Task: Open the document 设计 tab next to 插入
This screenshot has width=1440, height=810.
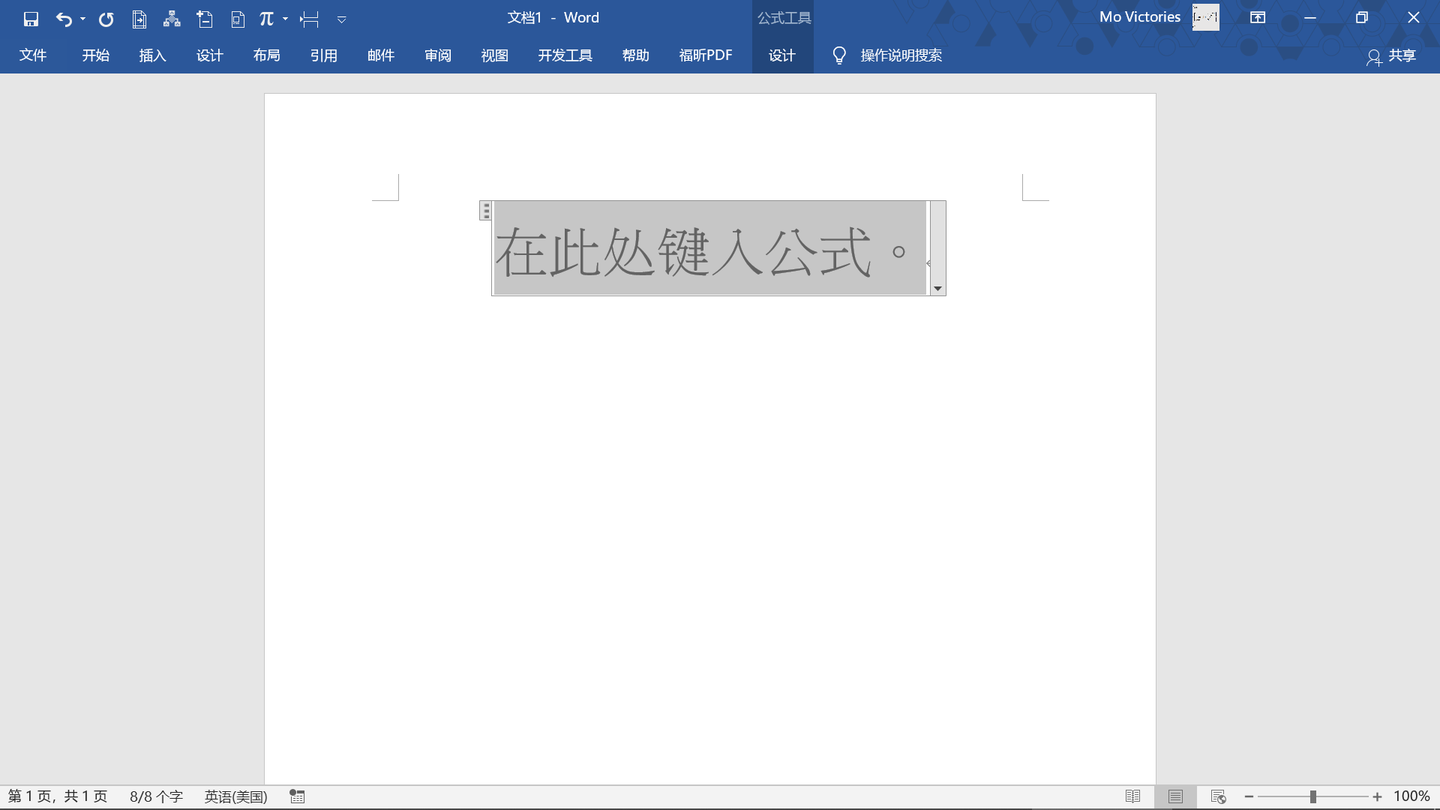Action: click(210, 55)
